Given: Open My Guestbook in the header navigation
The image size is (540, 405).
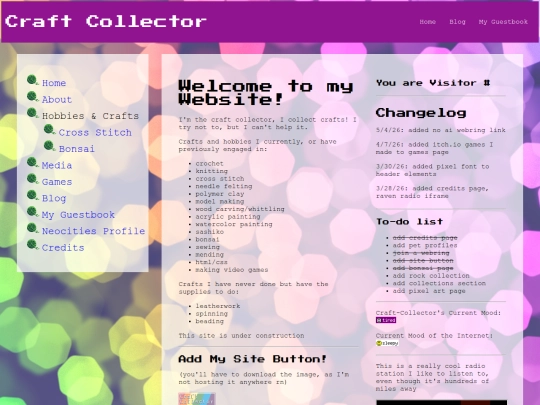Looking at the screenshot, I should click(x=503, y=22).
